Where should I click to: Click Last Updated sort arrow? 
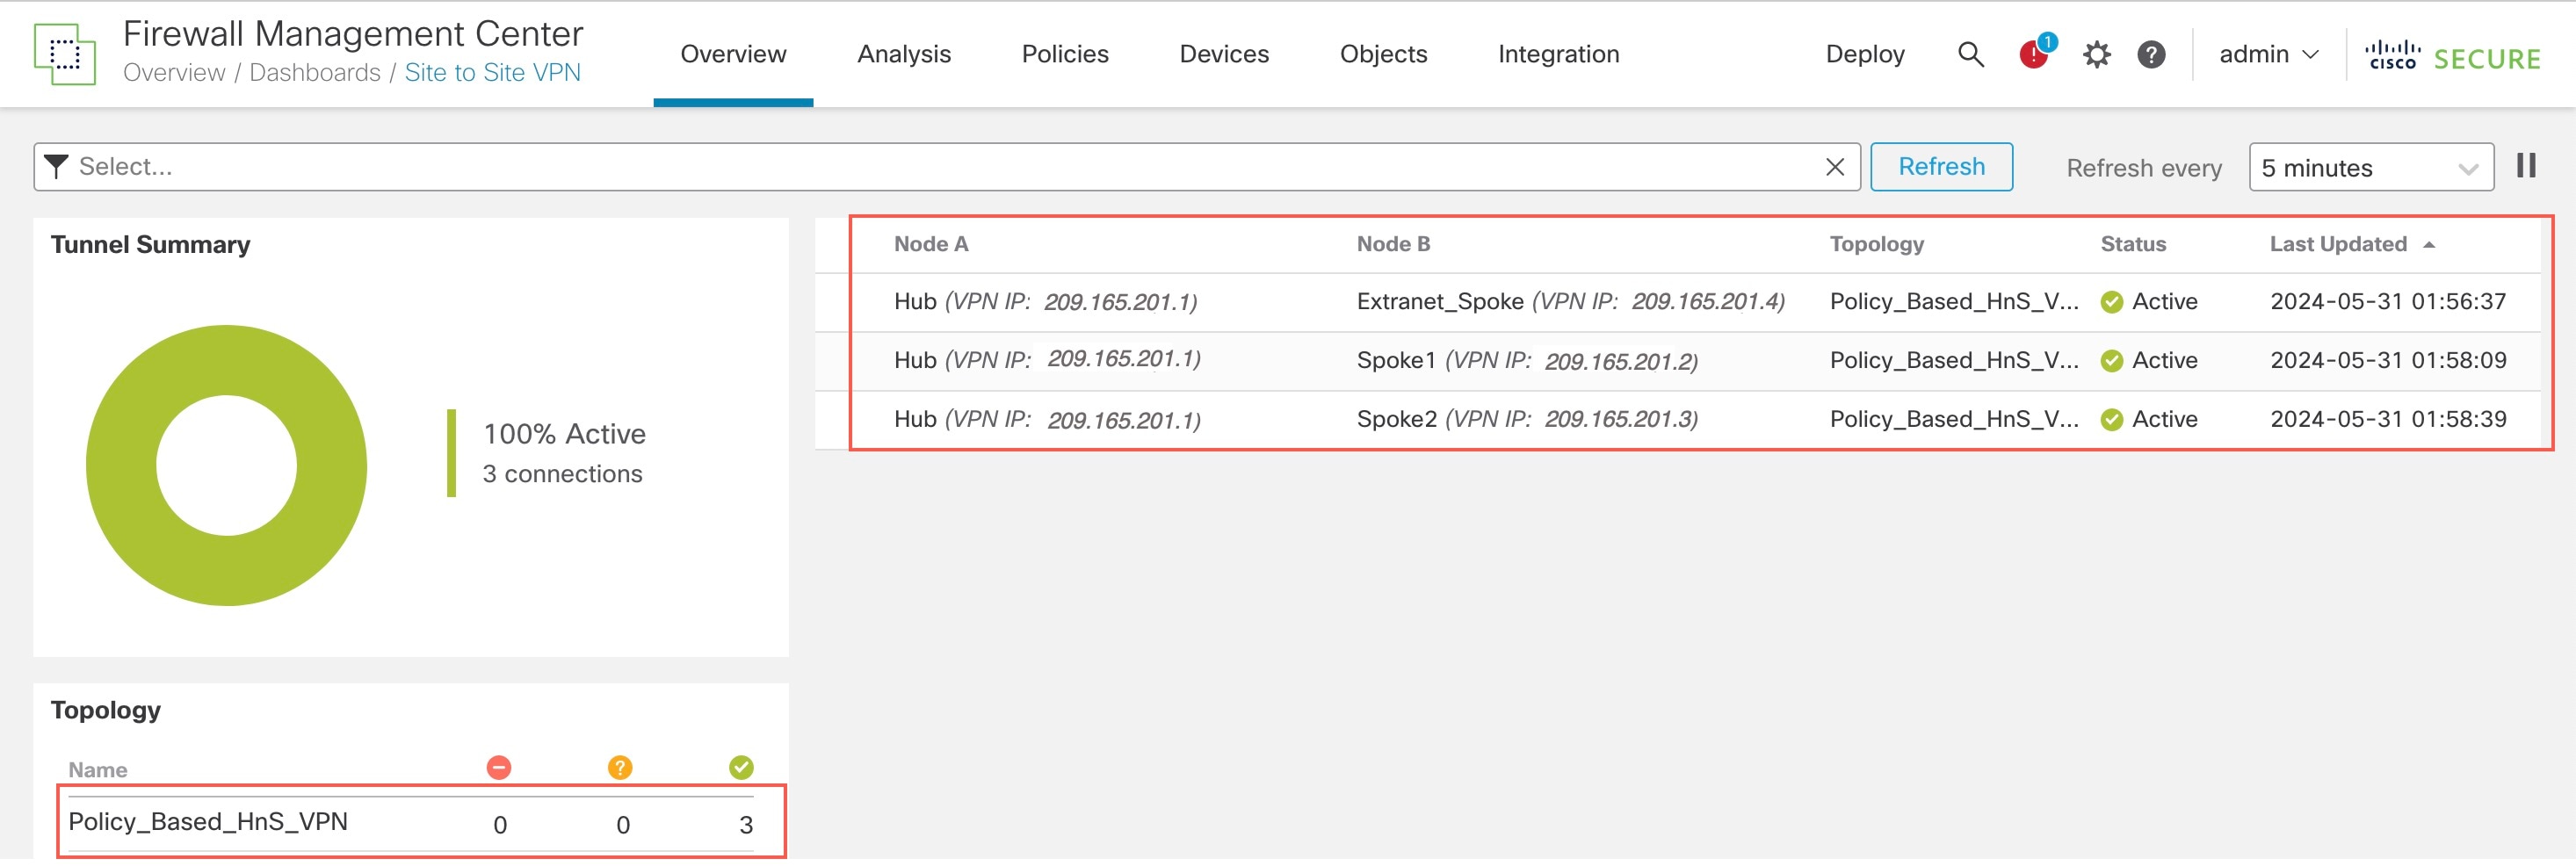[2428, 245]
